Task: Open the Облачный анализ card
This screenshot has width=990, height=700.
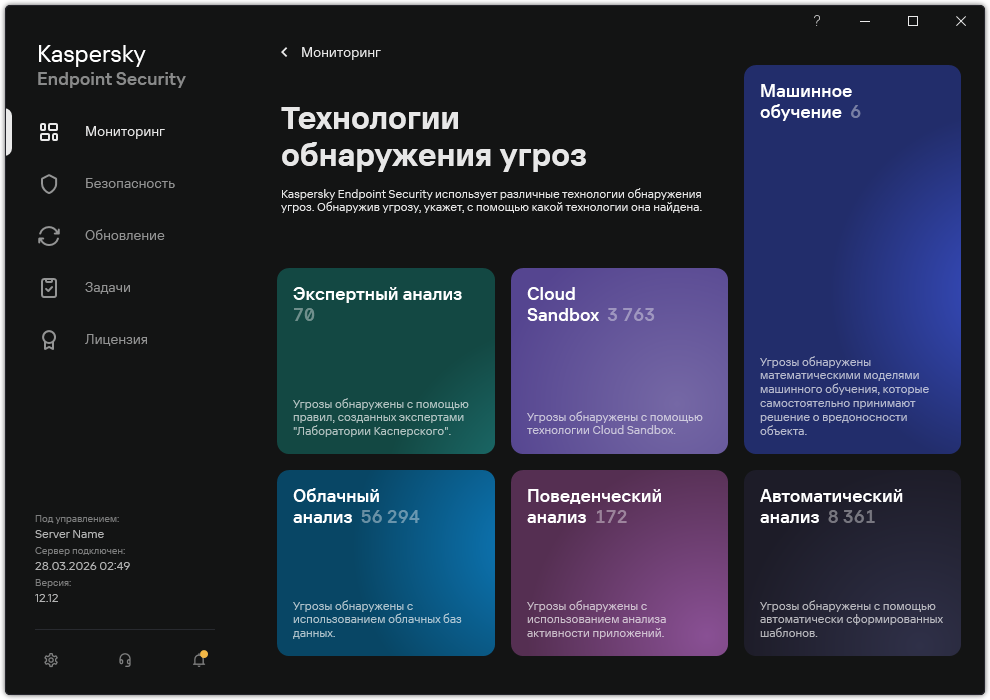Action: [x=386, y=563]
